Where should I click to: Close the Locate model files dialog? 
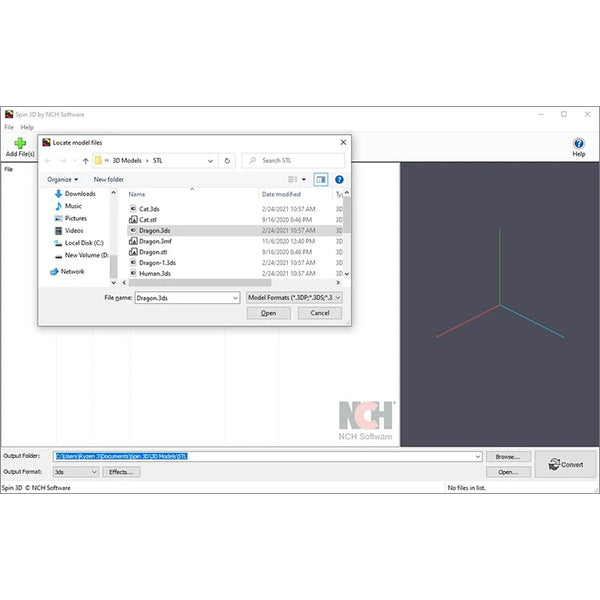(343, 142)
